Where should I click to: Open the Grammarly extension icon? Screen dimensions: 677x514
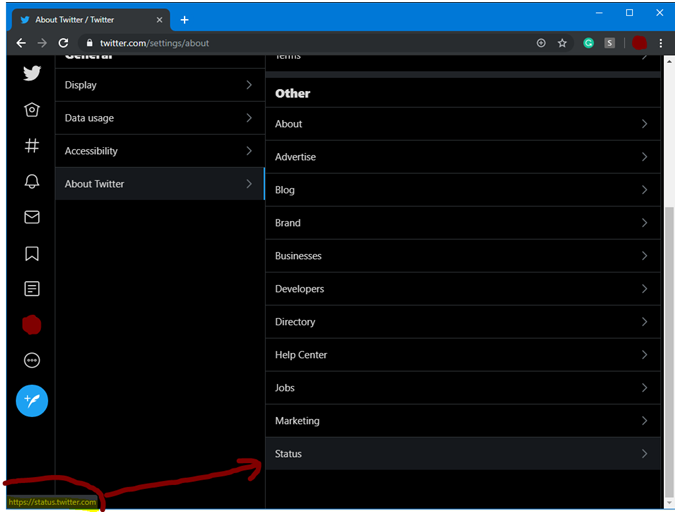tap(588, 43)
